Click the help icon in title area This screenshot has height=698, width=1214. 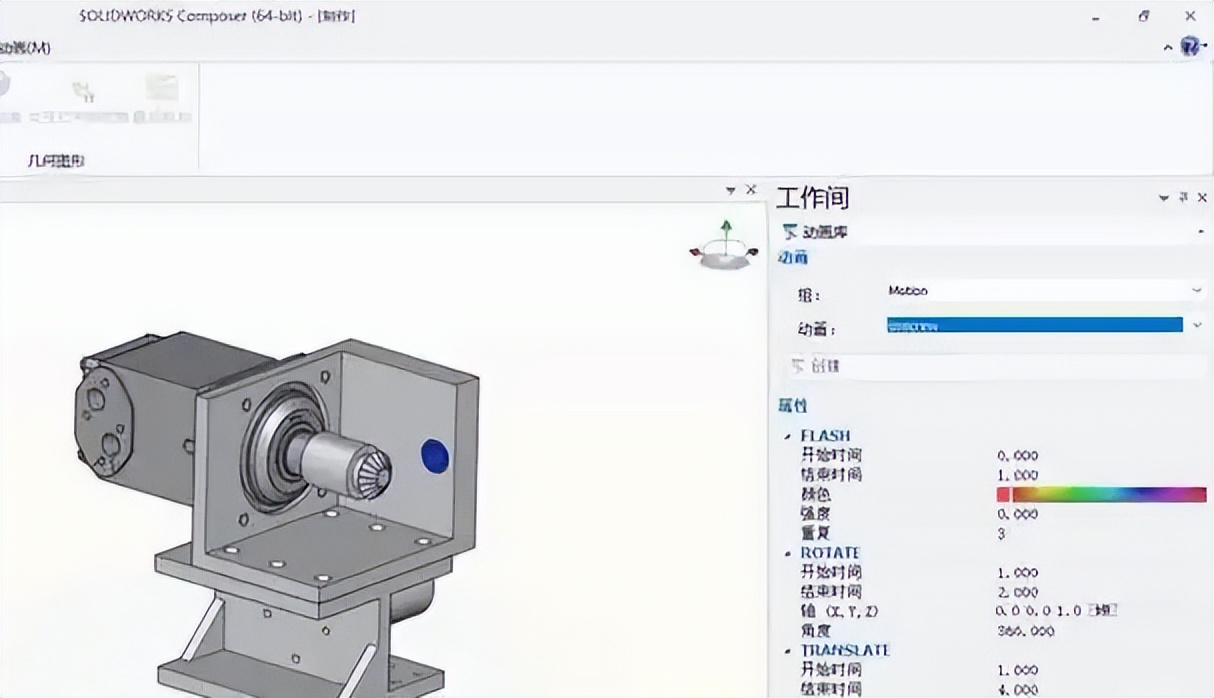(1189, 46)
